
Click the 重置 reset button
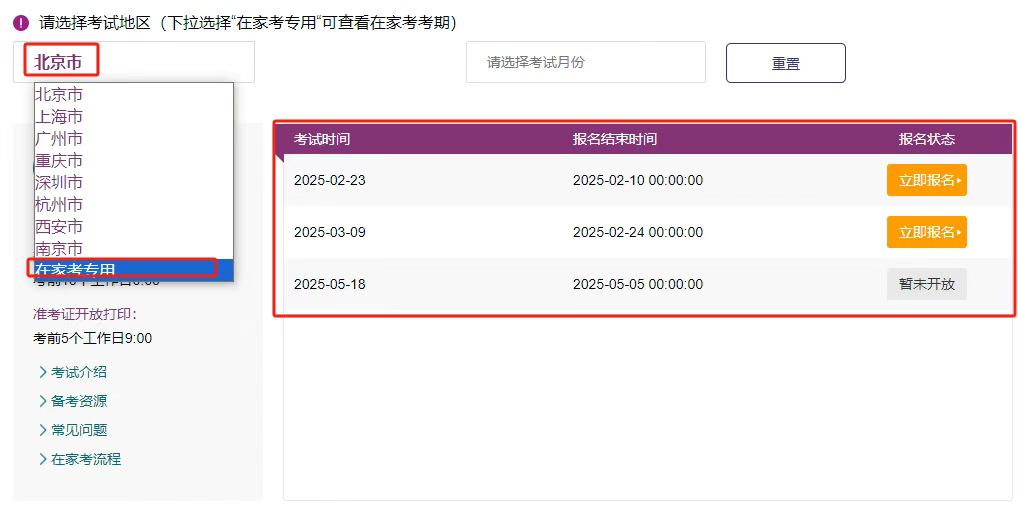pos(785,63)
